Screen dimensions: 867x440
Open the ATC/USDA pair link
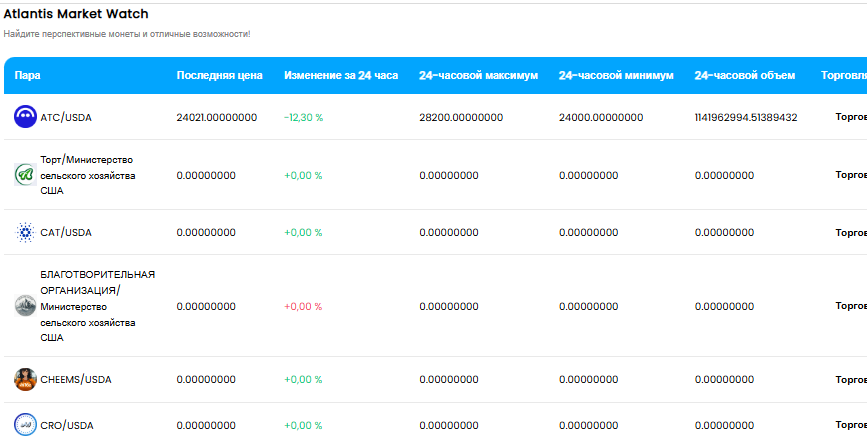[66, 117]
